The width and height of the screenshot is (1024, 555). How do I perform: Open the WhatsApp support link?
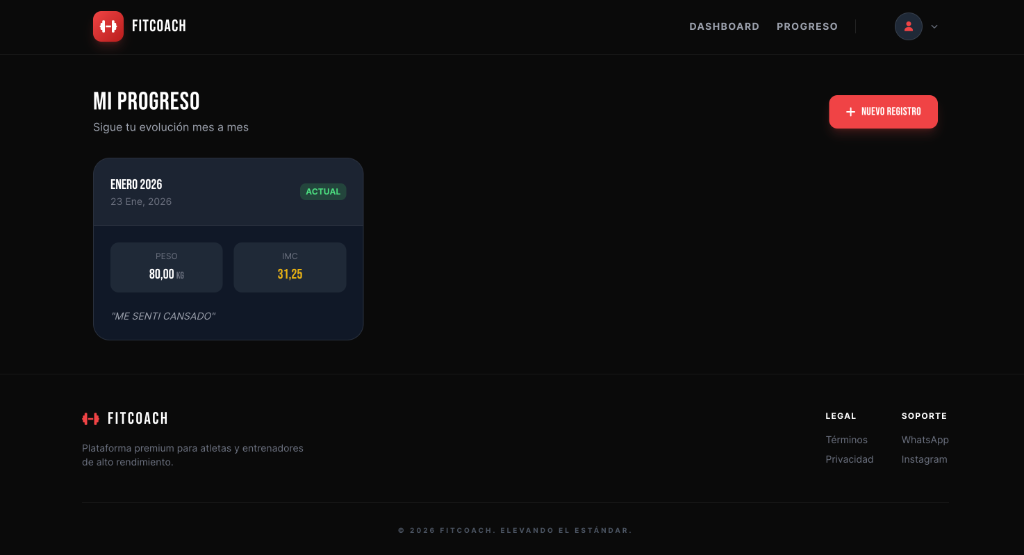(x=924, y=440)
